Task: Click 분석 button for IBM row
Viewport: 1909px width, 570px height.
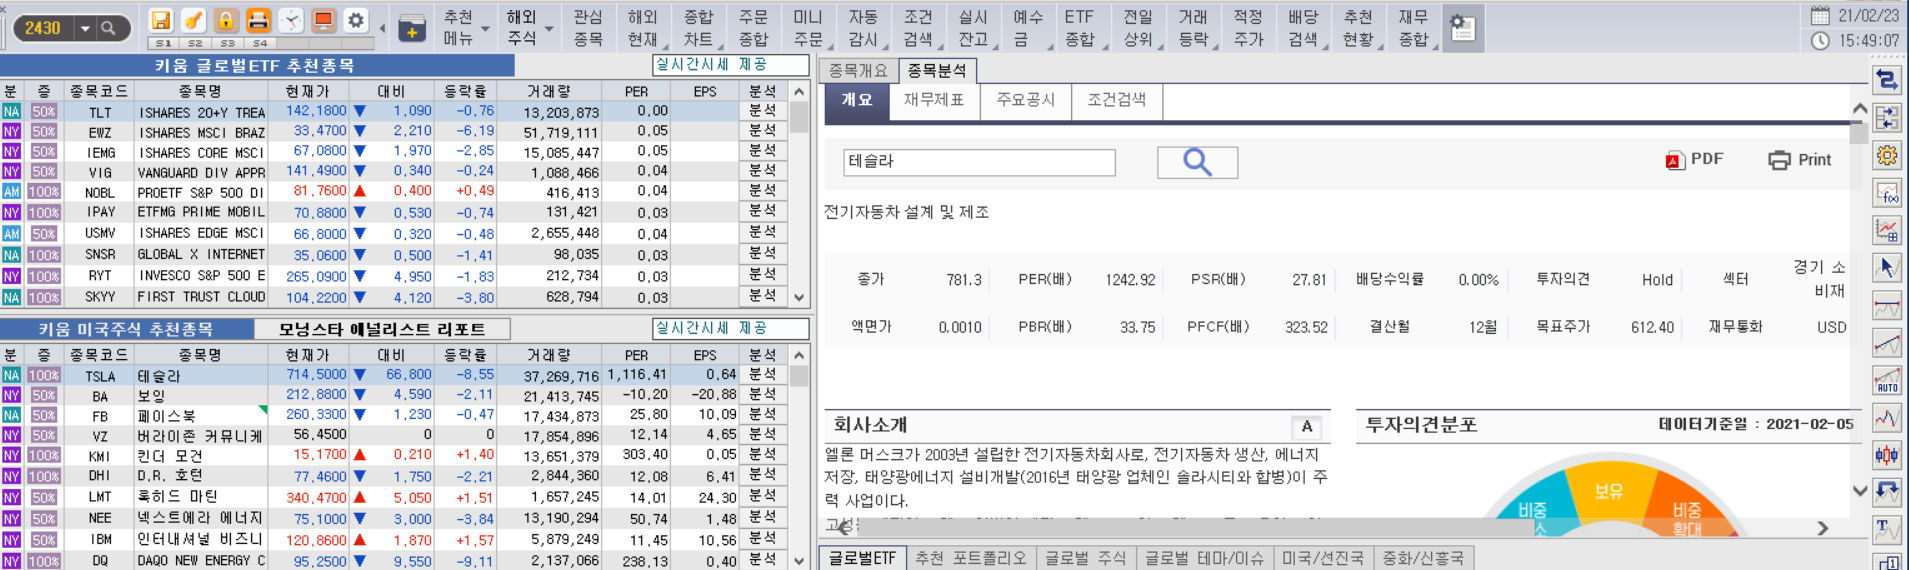Action: pos(763,539)
